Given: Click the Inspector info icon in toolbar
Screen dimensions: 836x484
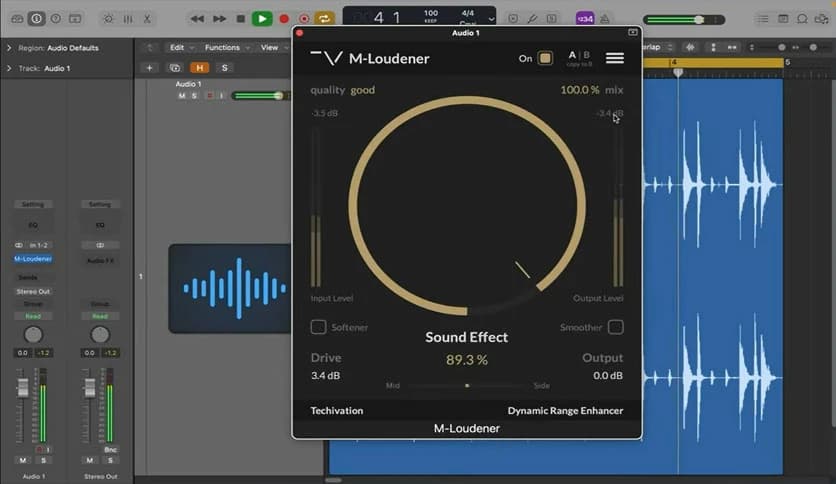Looking at the screenshot, I should tap(36, 18).
